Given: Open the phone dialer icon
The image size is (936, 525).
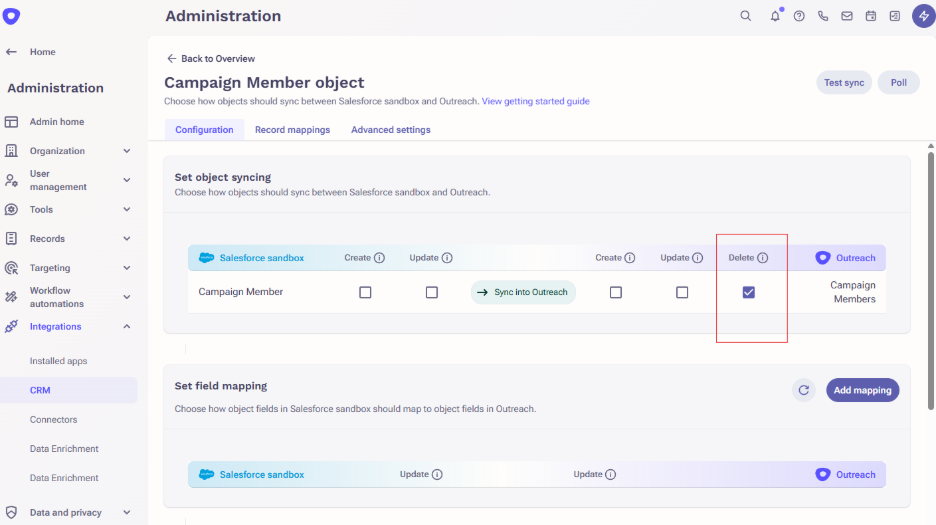Looking at the screenshot, I should tap(823, 16).
